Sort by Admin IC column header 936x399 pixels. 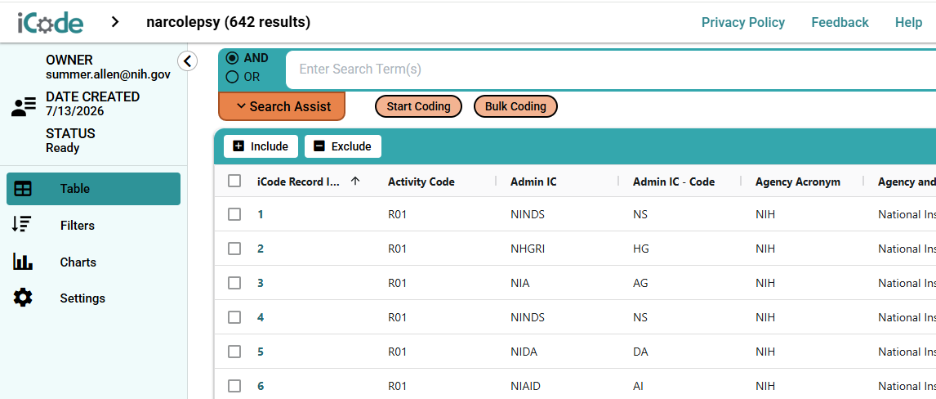(x=534, y=182)
